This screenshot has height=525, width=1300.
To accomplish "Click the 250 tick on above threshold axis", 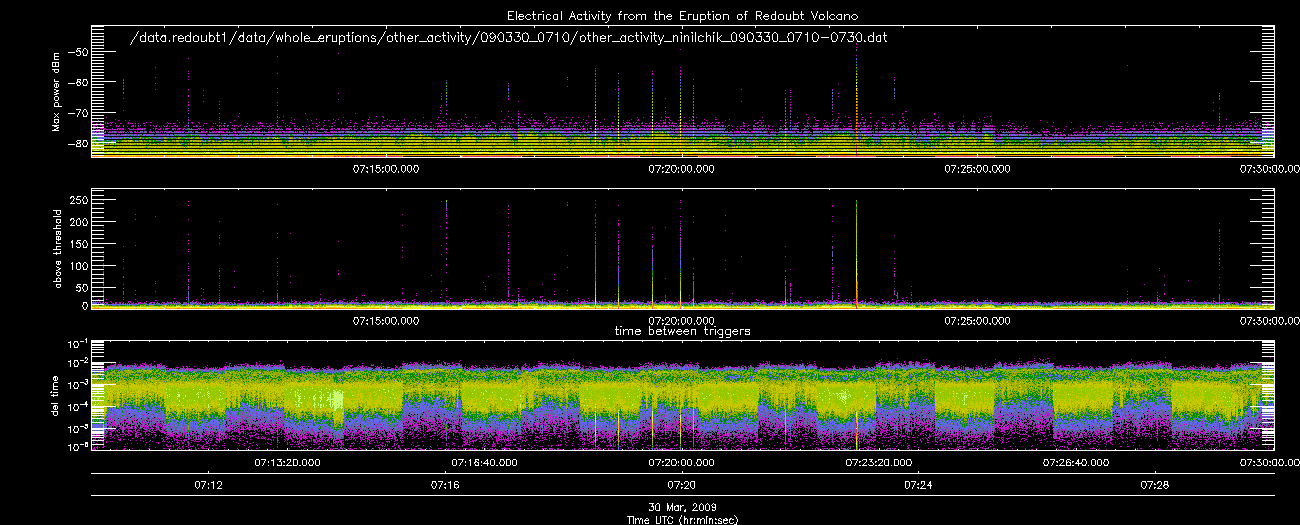I will click(78, 201).
